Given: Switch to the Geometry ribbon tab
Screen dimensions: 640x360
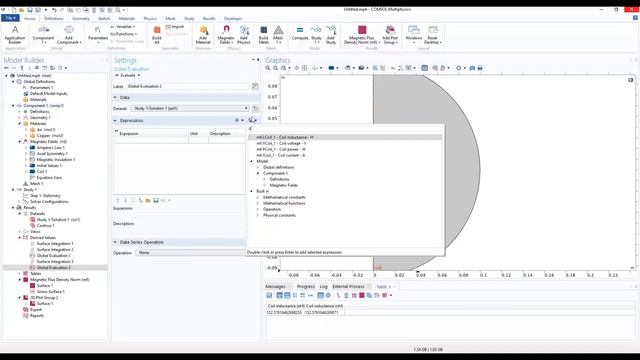Looking at the screenshot, I should (80, 18).
